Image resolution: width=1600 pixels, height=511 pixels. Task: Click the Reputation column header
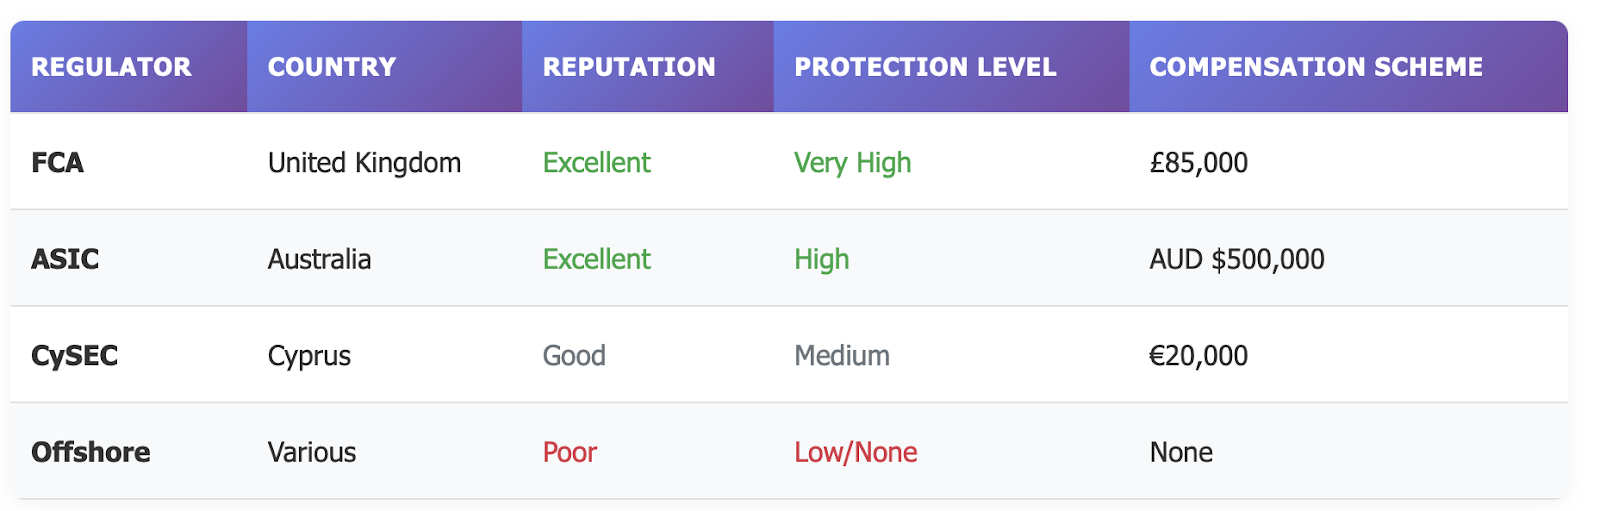pyautogui.click(x=629, y=67)
